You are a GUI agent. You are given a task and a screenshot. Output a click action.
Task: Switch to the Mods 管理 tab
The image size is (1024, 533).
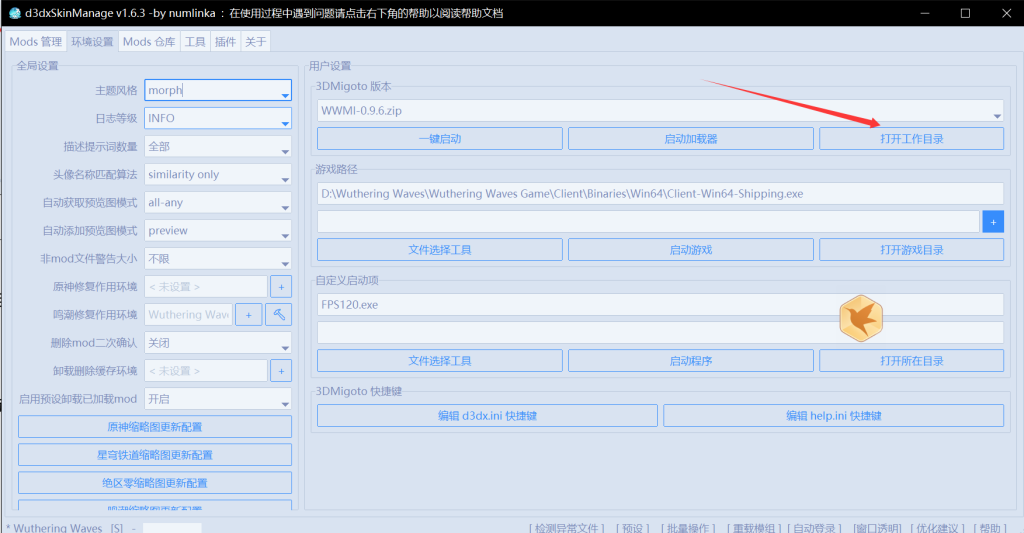(x=36, y=41)
